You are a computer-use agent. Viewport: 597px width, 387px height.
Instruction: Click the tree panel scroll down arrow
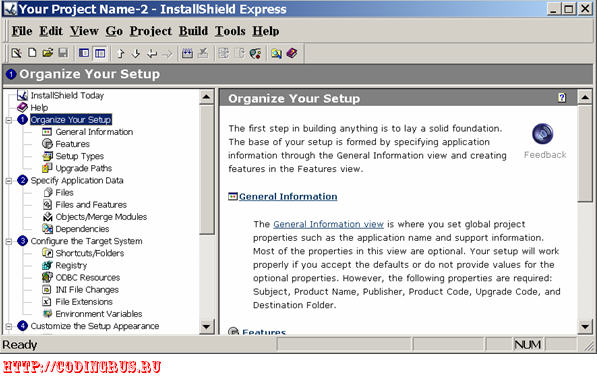206,326
